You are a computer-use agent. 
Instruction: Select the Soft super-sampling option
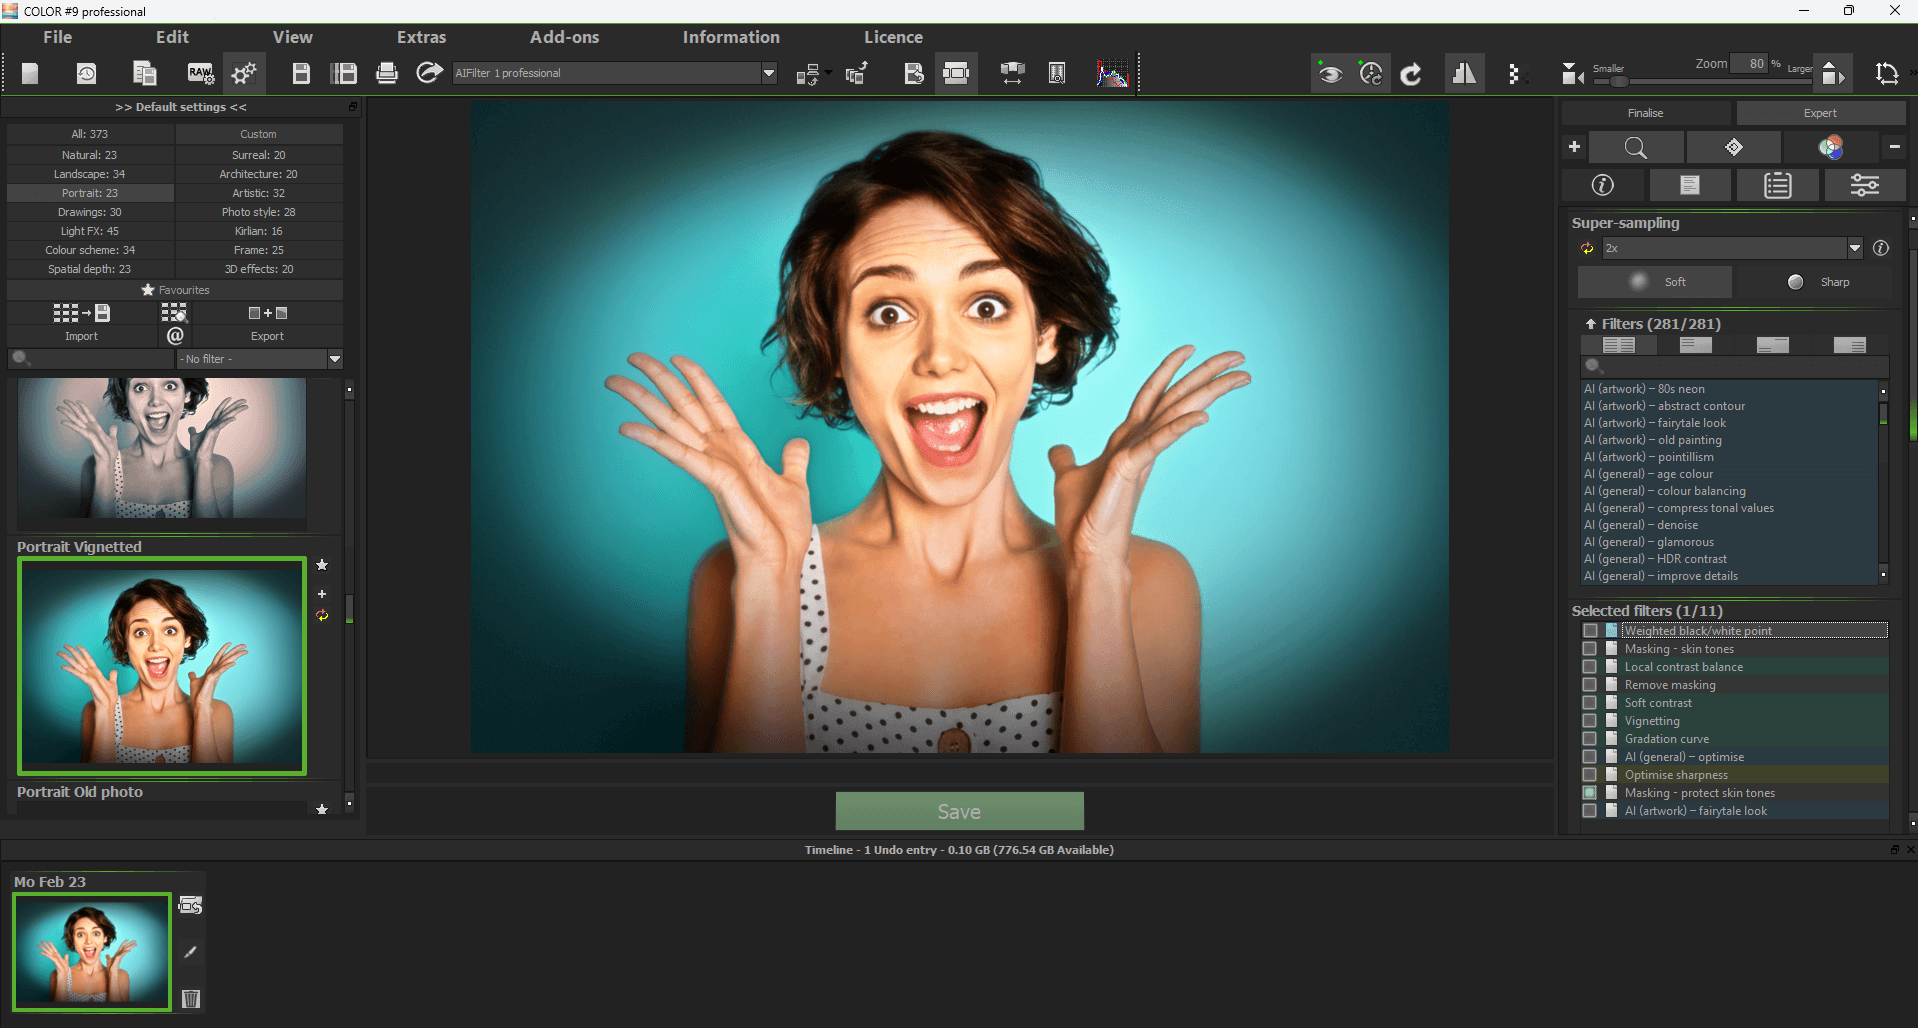tap(1655, 282)
